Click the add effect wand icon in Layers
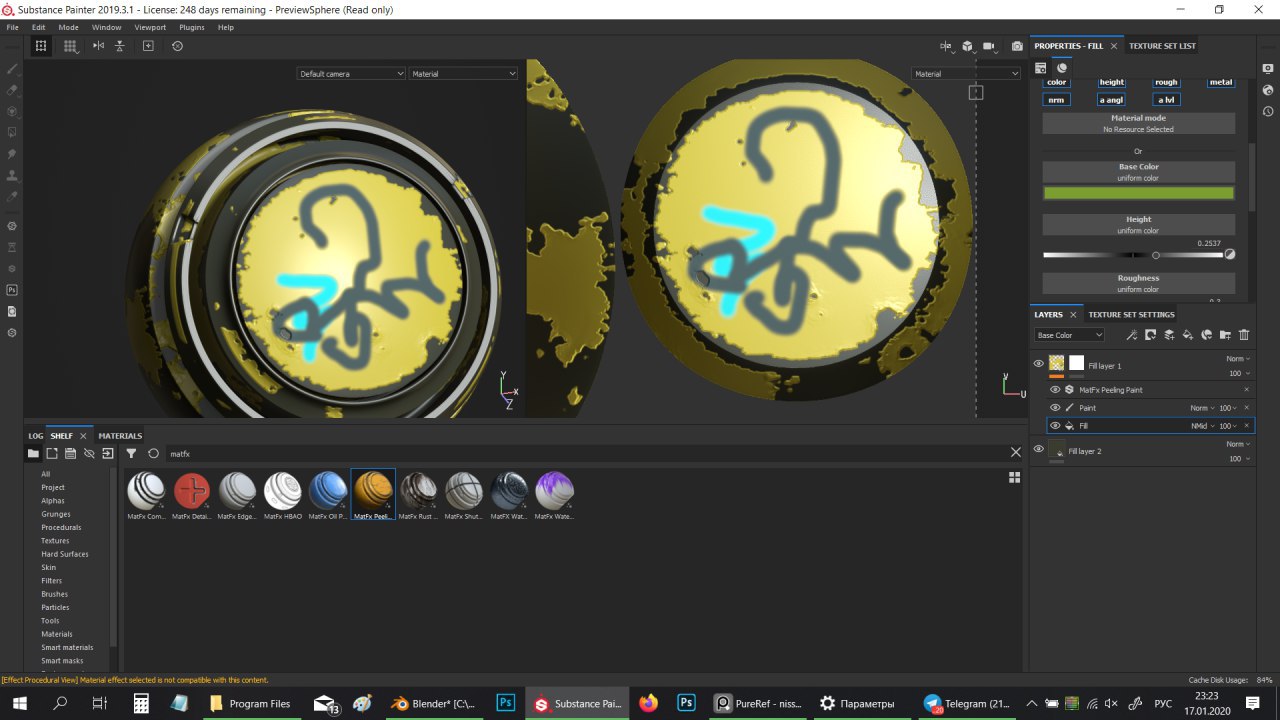1280x720 pixels. (1131, 335)
